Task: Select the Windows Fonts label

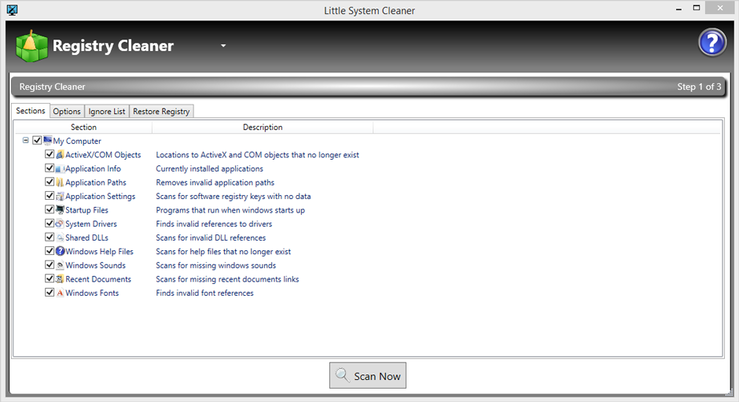Action: [x=92, y=293]
